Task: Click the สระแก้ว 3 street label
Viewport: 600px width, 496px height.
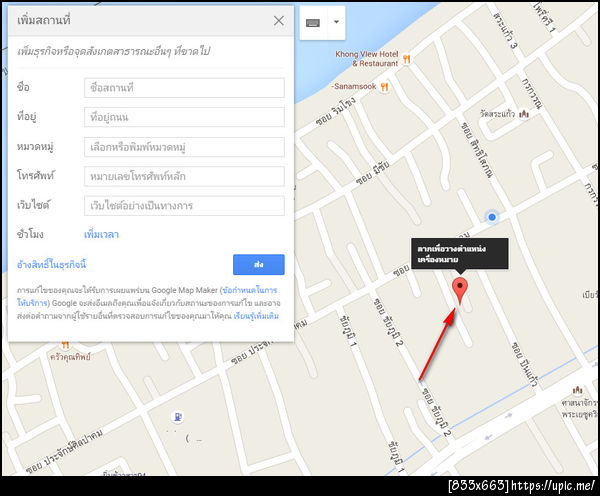Action: pyautogui.click(x=505, y=30)
